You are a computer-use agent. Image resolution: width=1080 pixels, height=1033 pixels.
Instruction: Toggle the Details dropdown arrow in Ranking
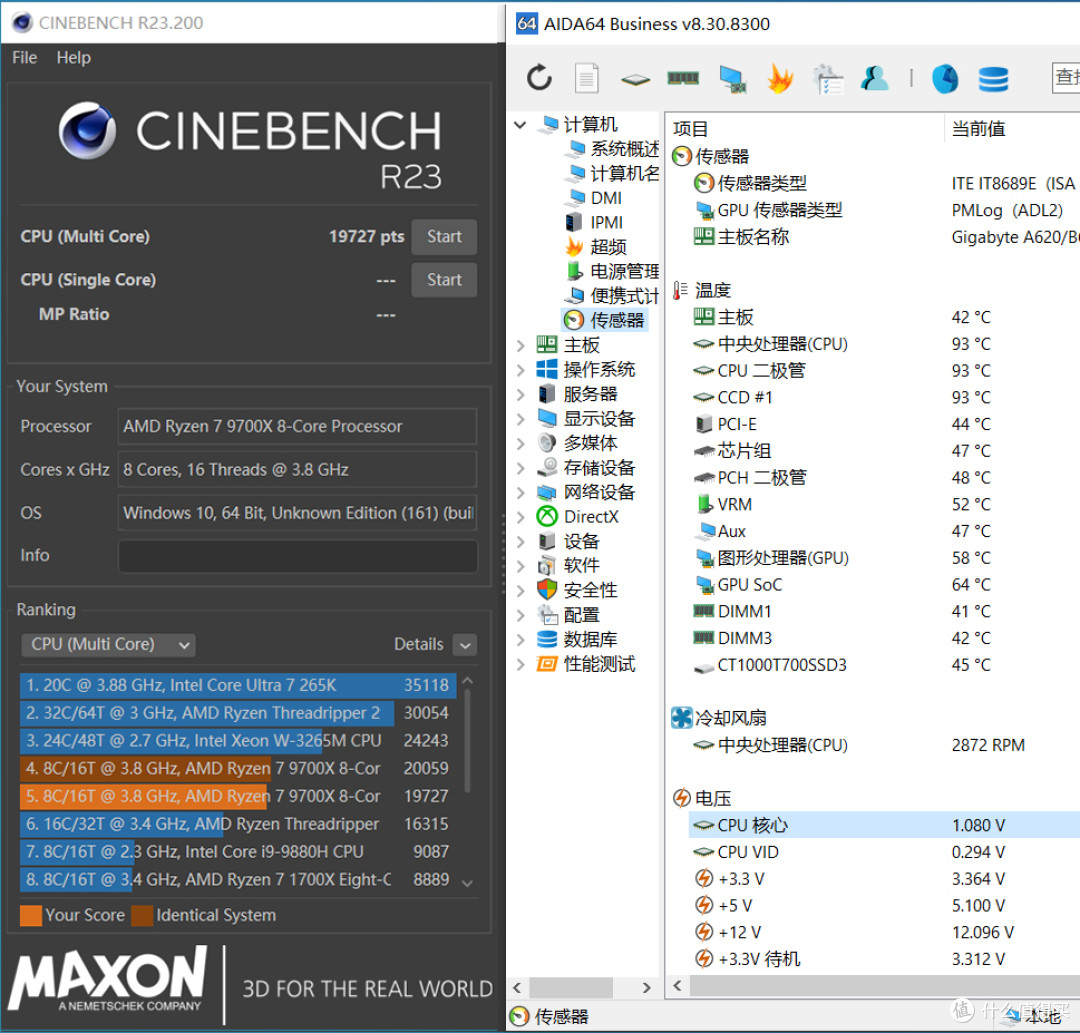coord(465,645)
